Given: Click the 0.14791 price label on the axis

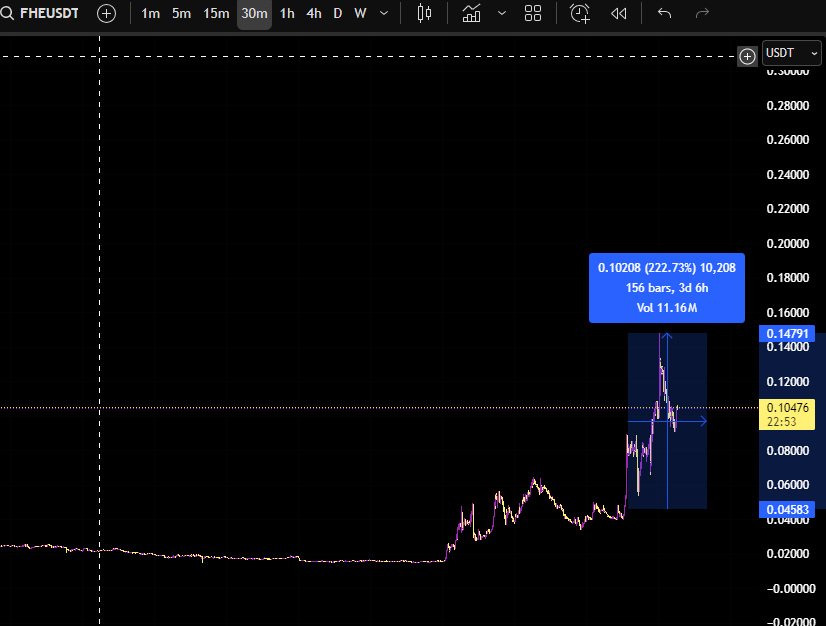Looking at the screenshot, I should pyautogui.click(x=787, y=334).
